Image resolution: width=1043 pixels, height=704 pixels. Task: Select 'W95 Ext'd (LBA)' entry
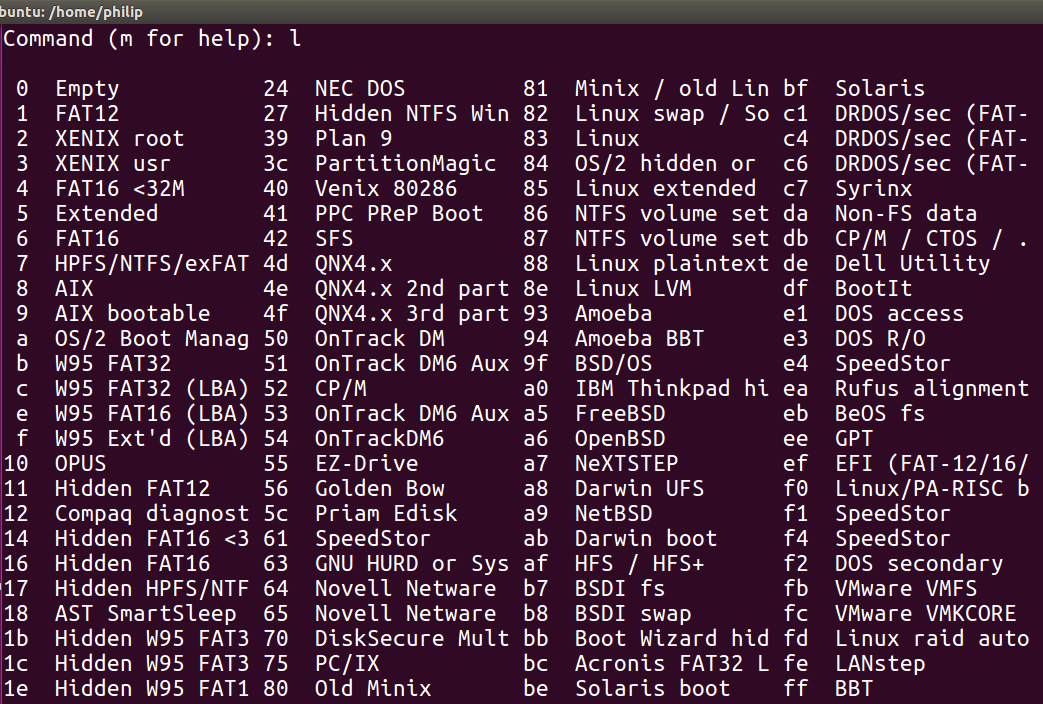click(152, 439)
